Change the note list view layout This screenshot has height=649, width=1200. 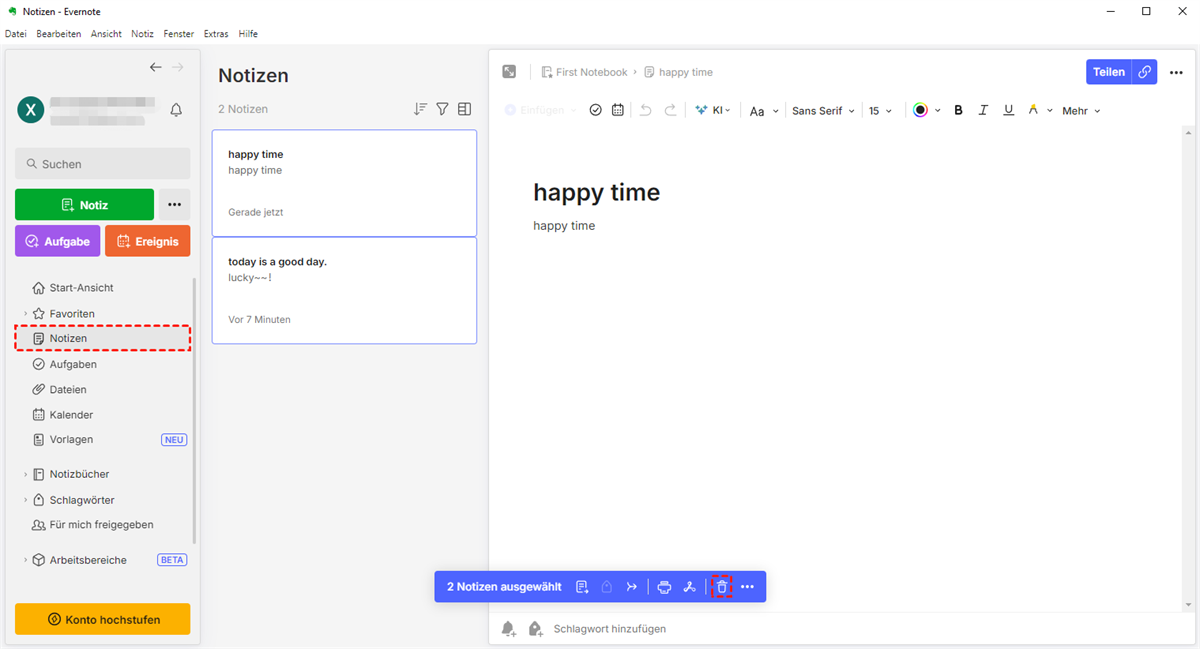click(464, 109)
